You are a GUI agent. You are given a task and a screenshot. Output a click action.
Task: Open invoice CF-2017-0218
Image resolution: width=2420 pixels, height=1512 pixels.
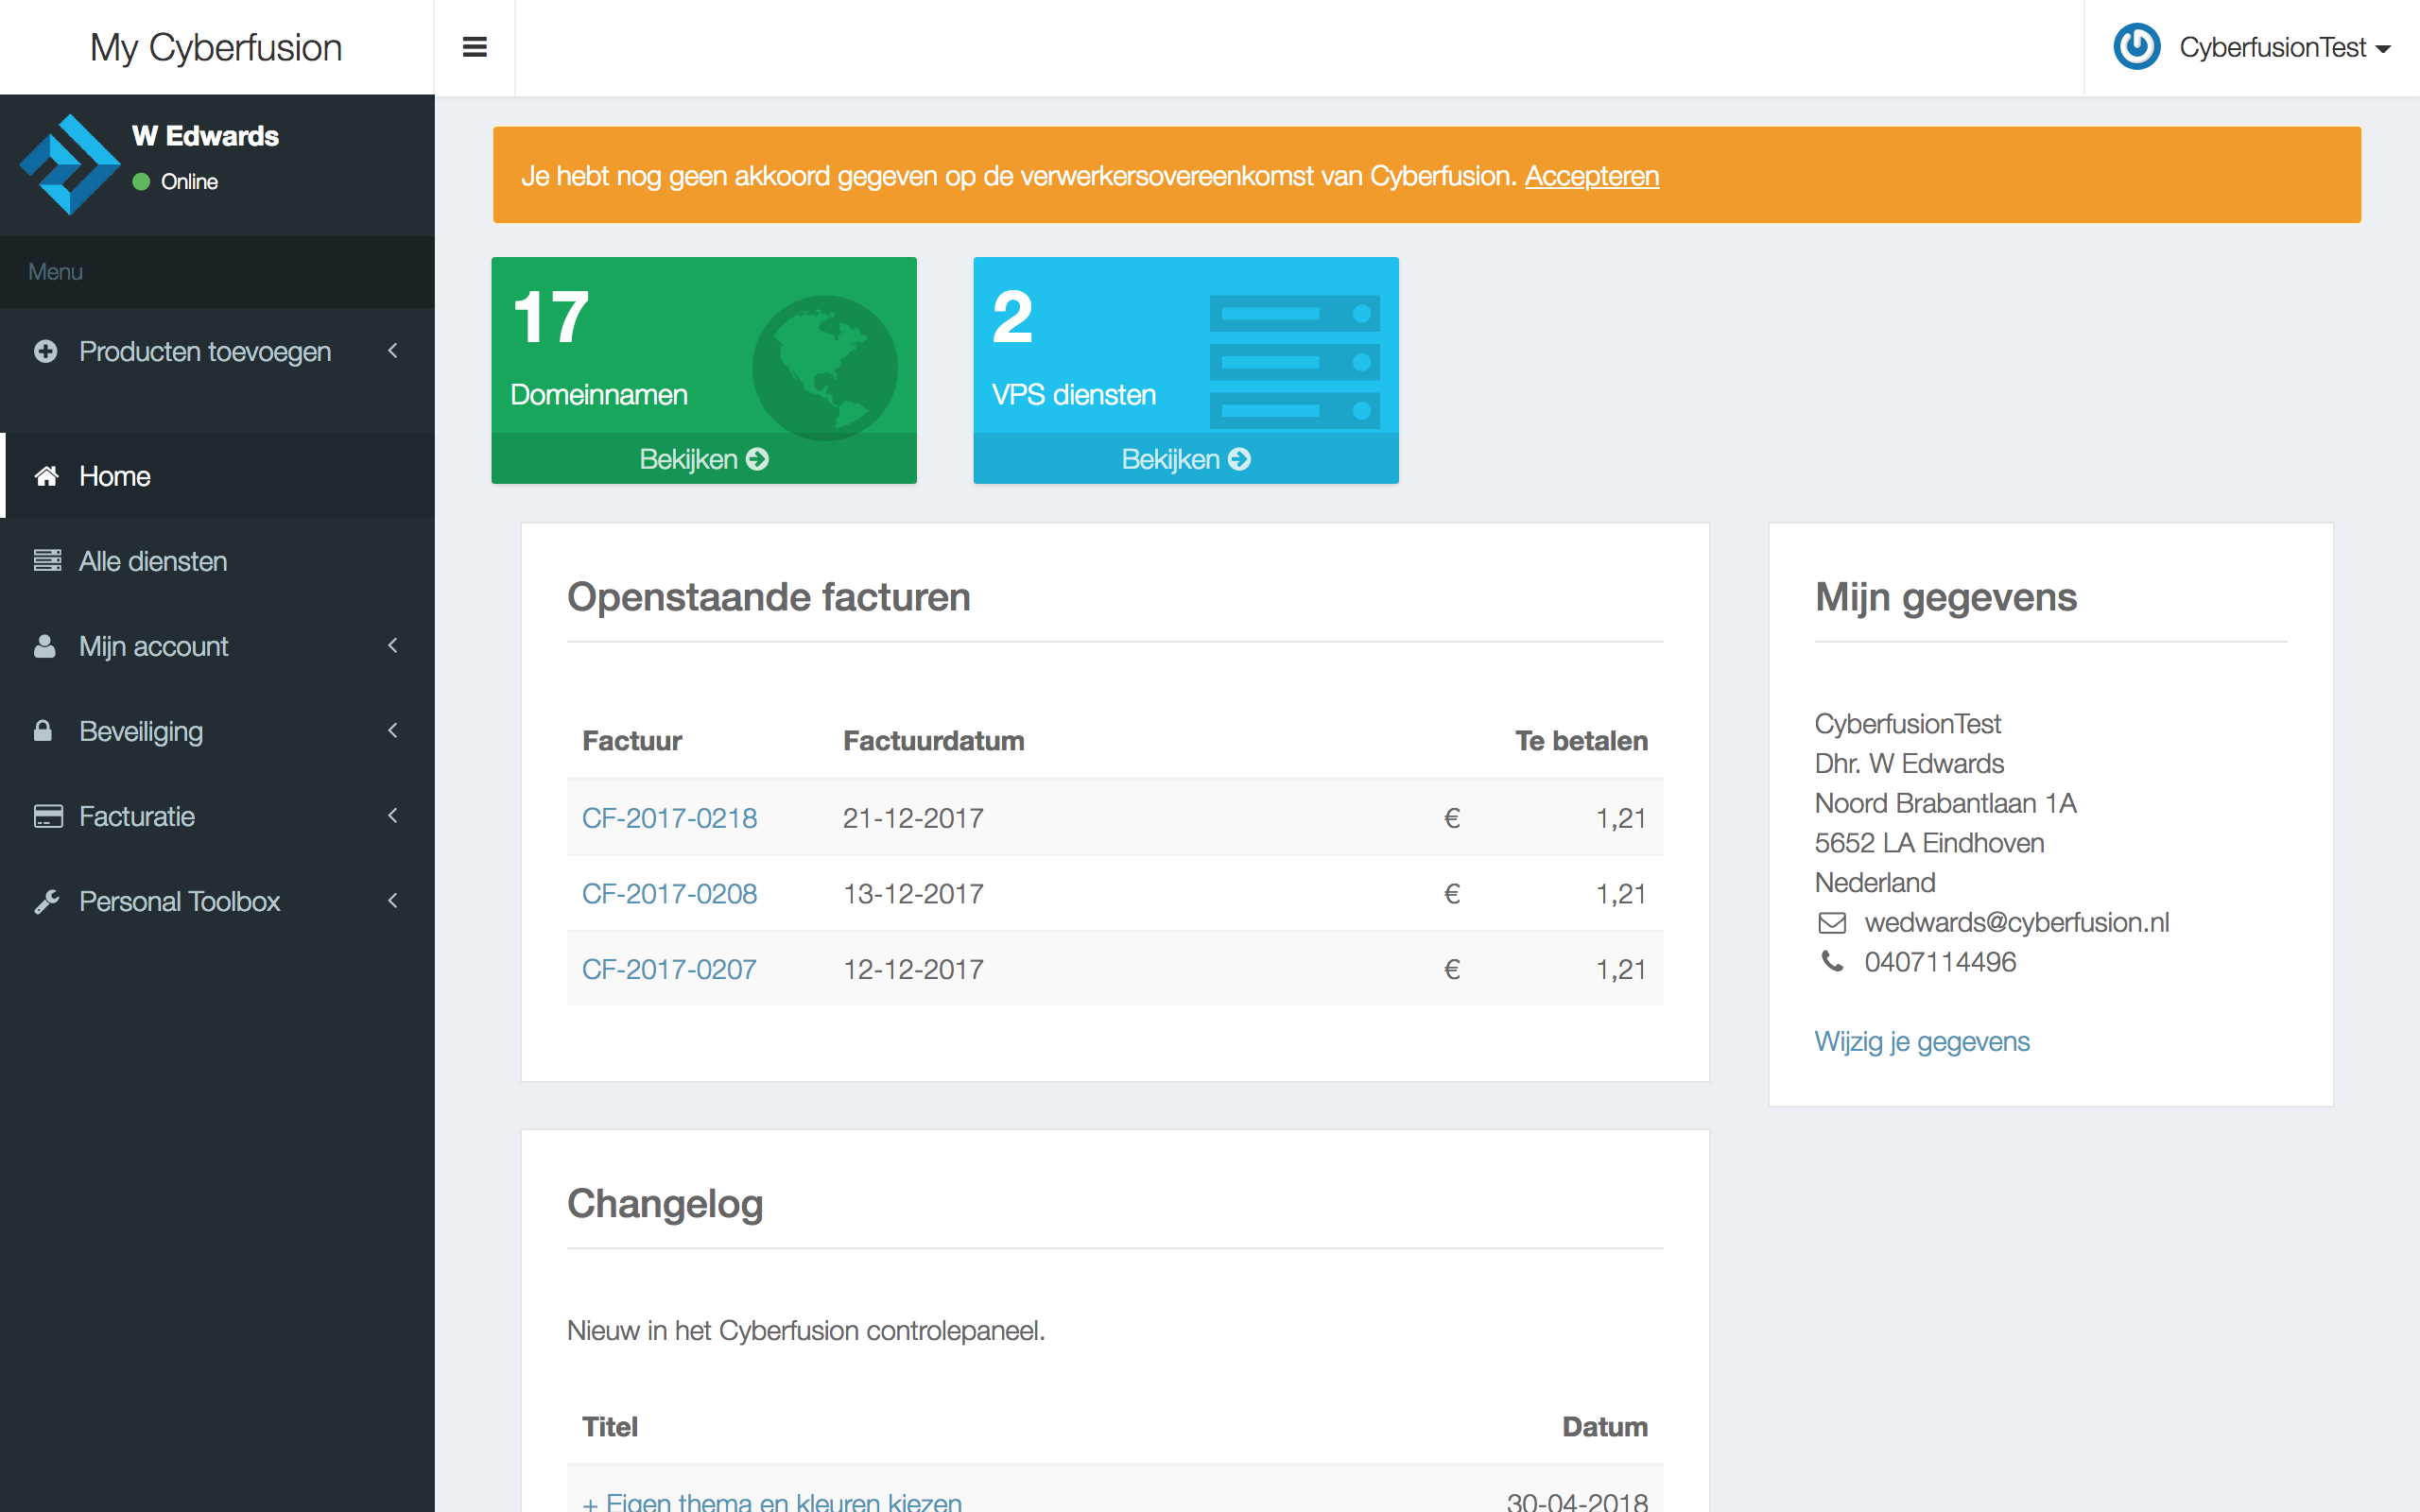[x=669, y=818]
